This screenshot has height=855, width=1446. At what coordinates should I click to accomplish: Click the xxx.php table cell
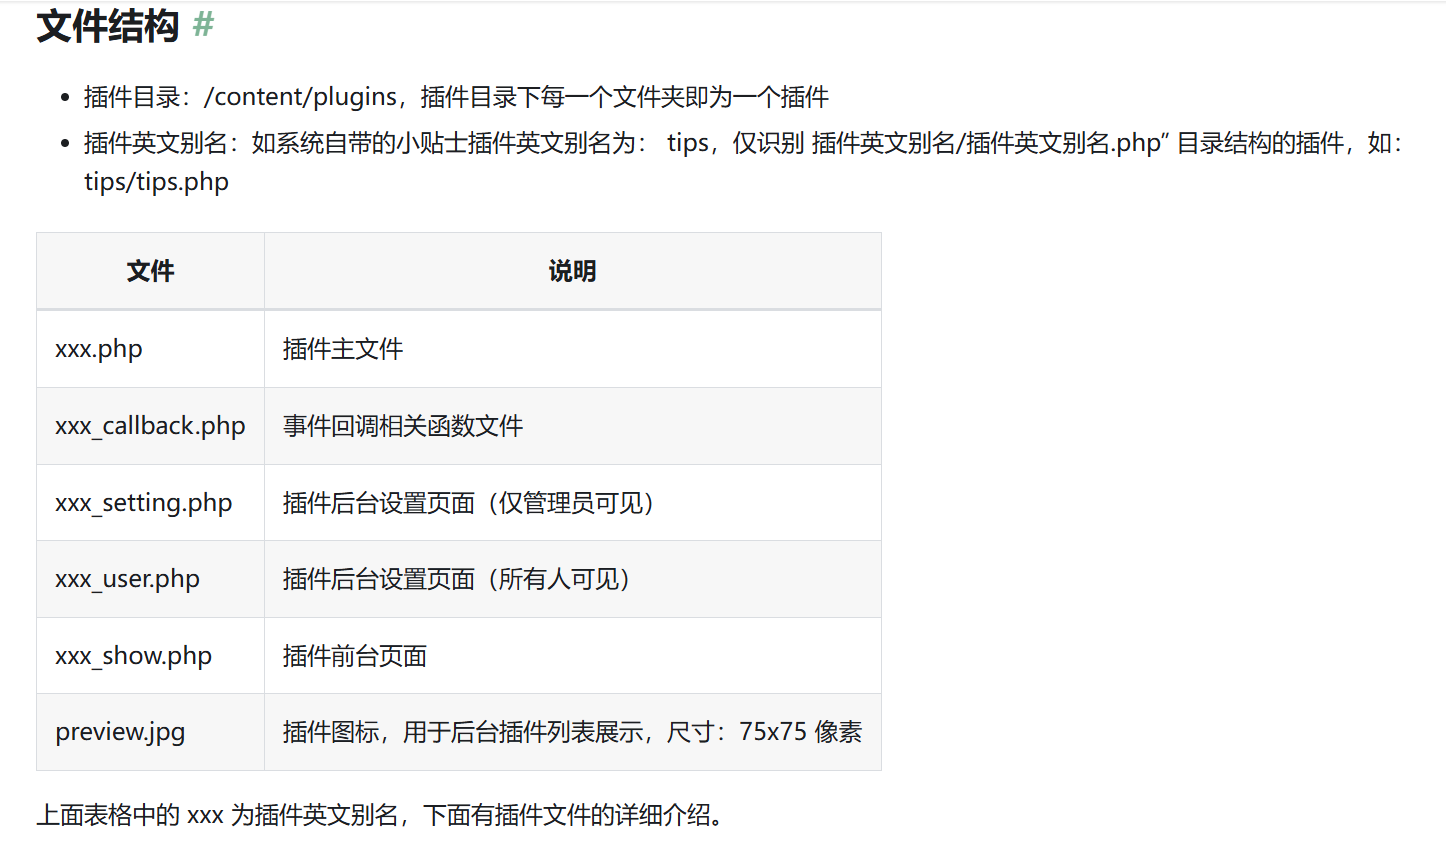tap(99, 349)
